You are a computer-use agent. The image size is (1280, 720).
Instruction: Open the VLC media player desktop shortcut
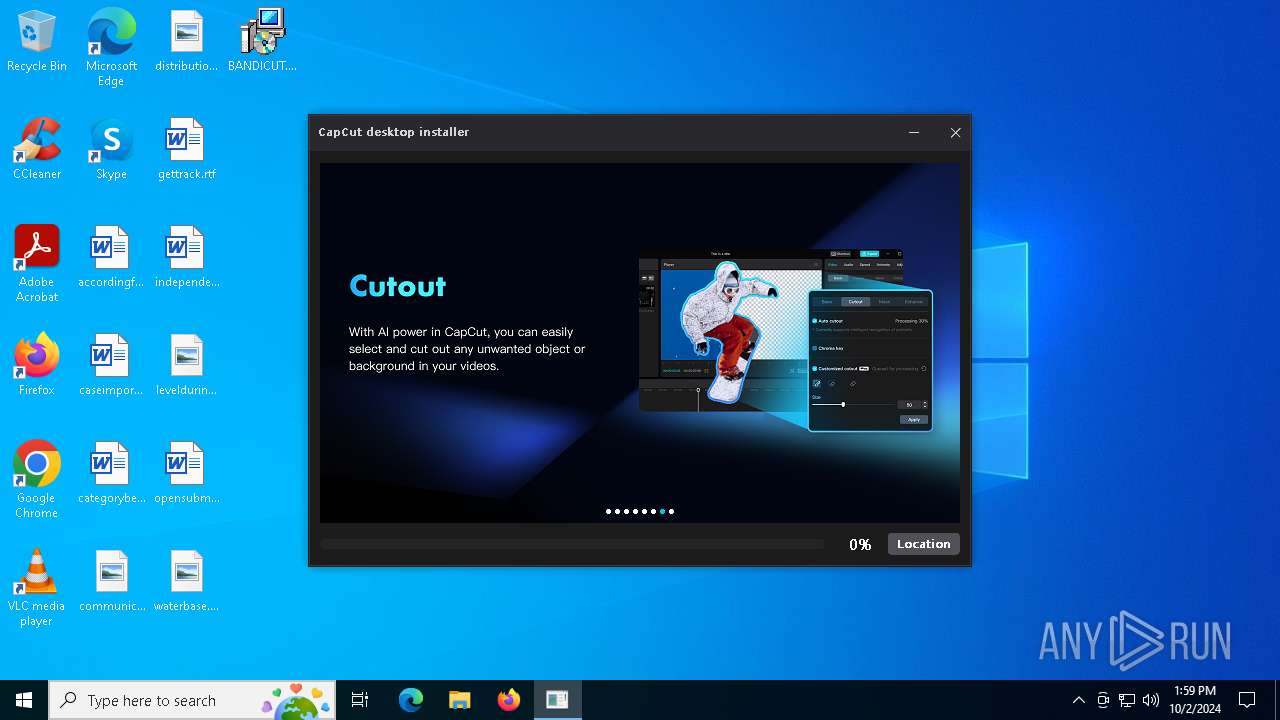(37, 587)
